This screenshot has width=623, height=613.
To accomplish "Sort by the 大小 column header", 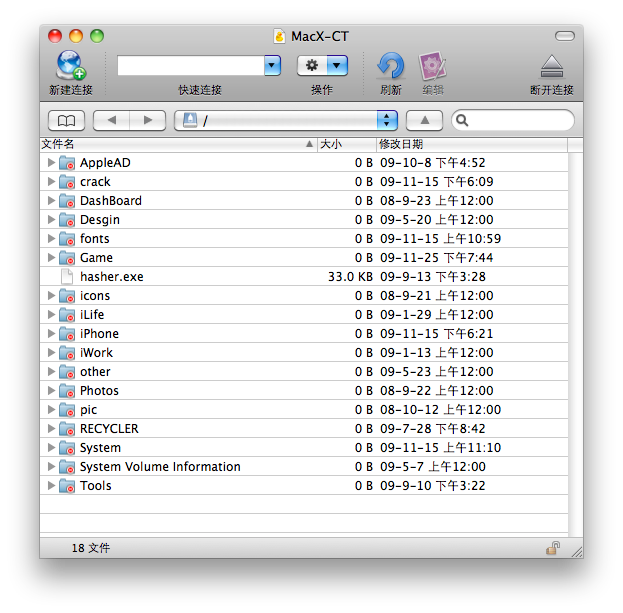I will (x=346, y=145).
